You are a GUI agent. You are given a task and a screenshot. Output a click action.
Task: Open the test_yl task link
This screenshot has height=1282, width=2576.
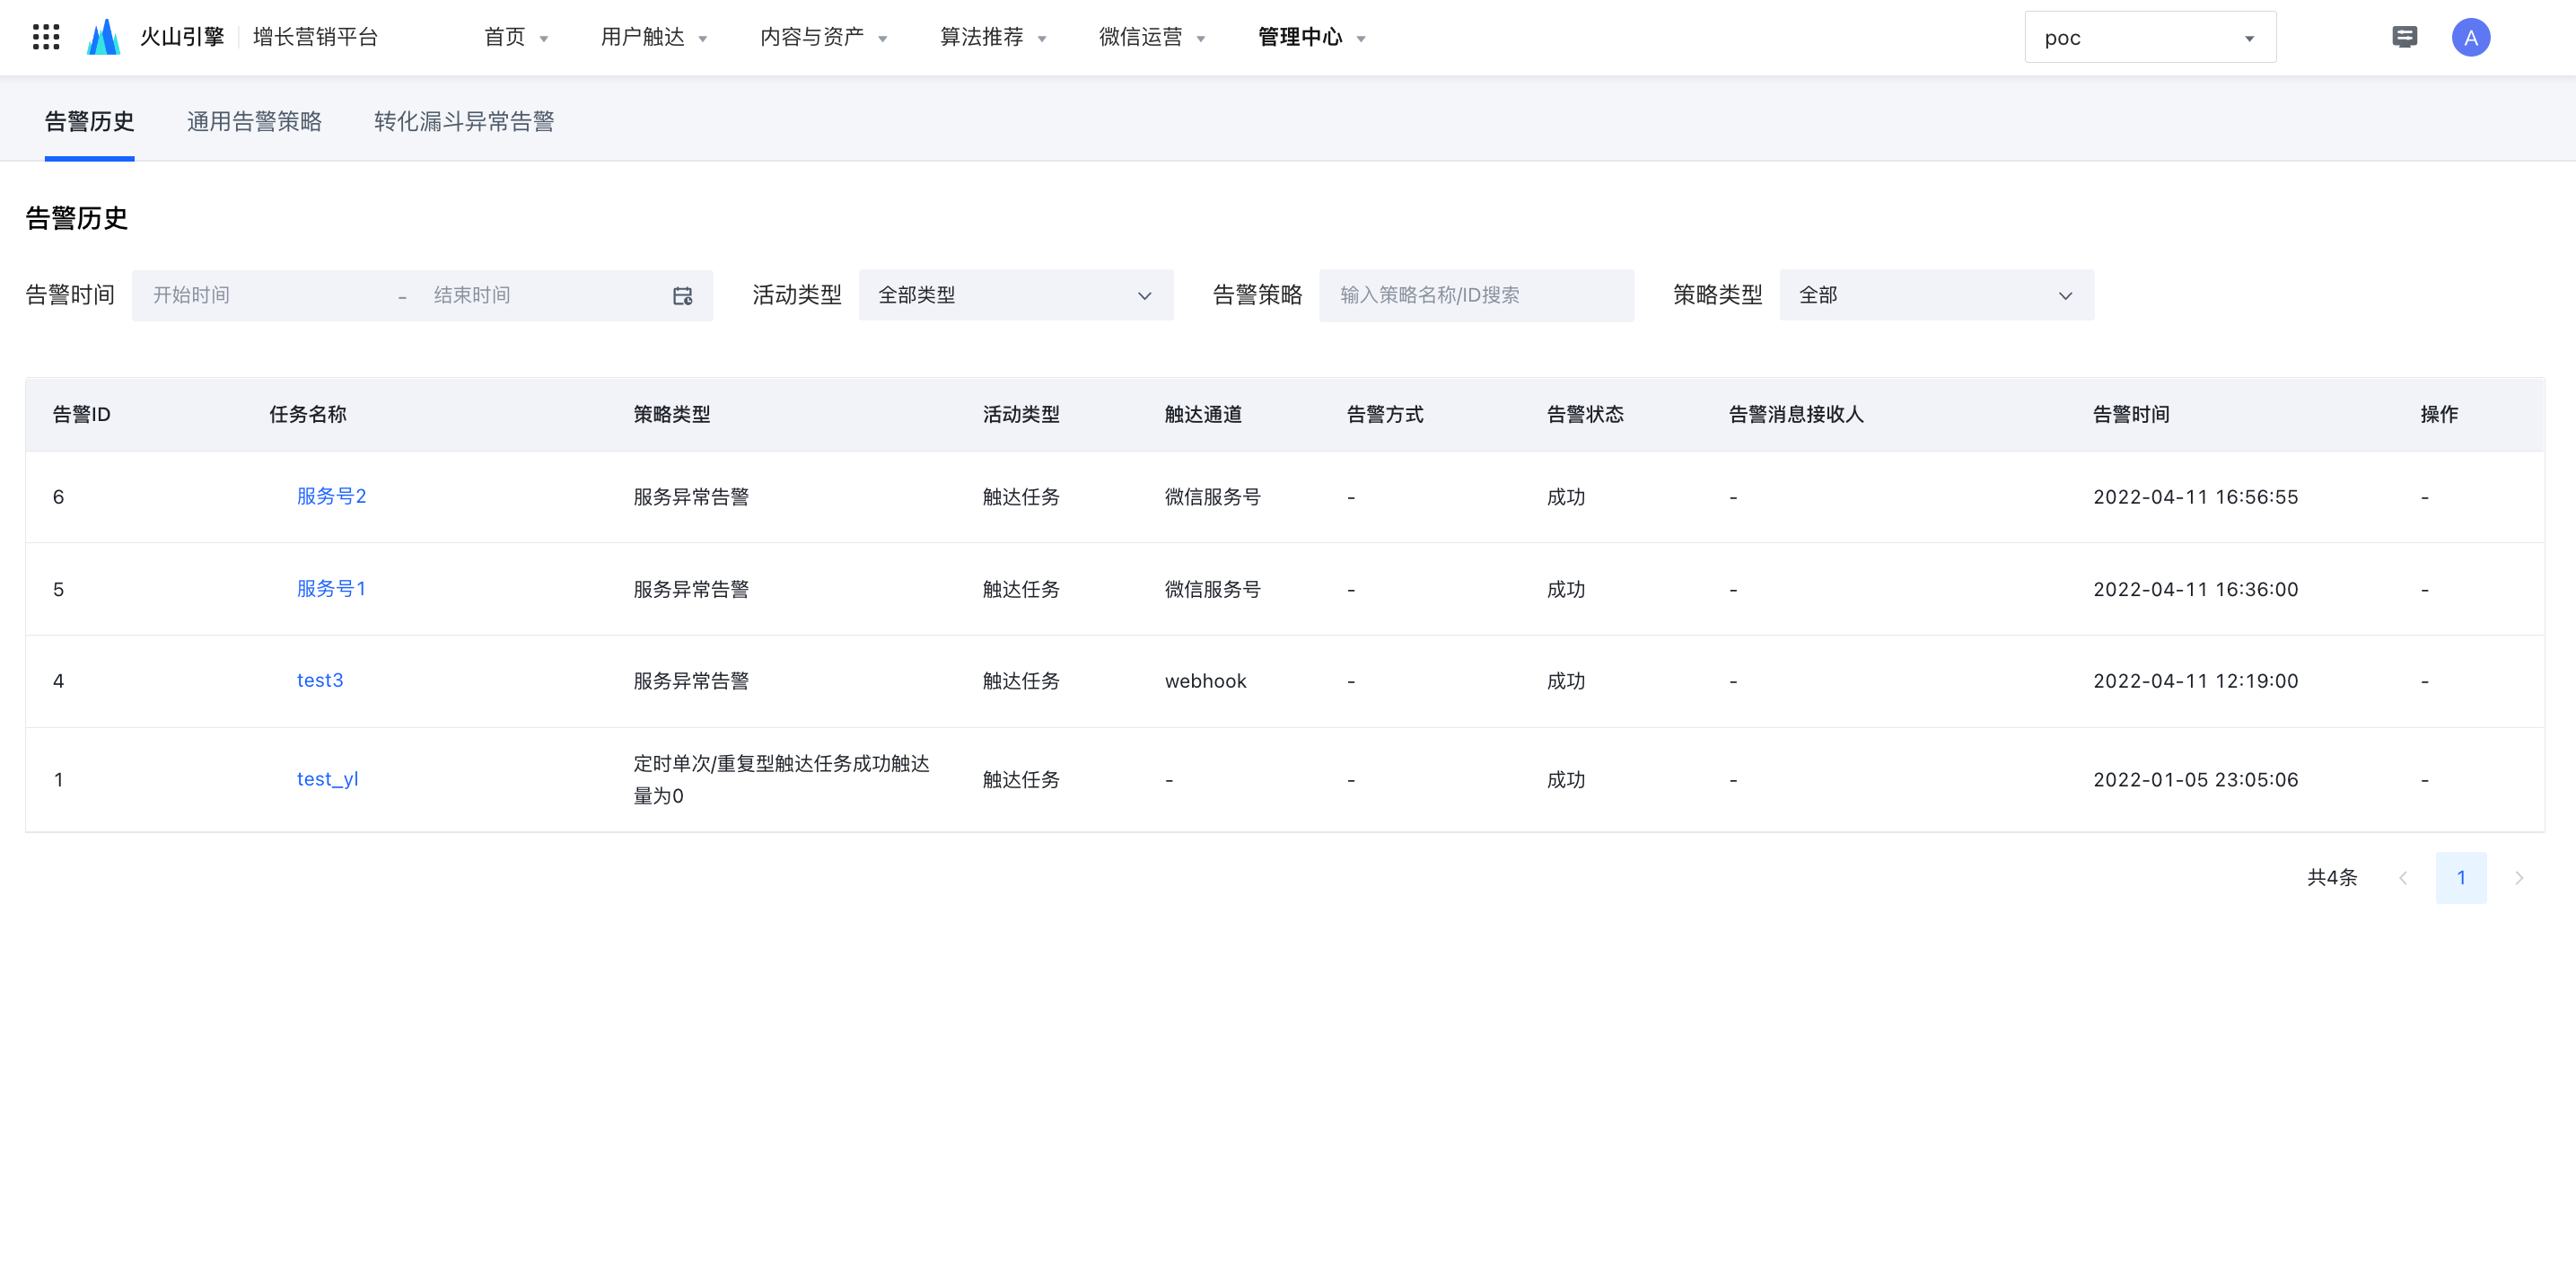point(327,778)
